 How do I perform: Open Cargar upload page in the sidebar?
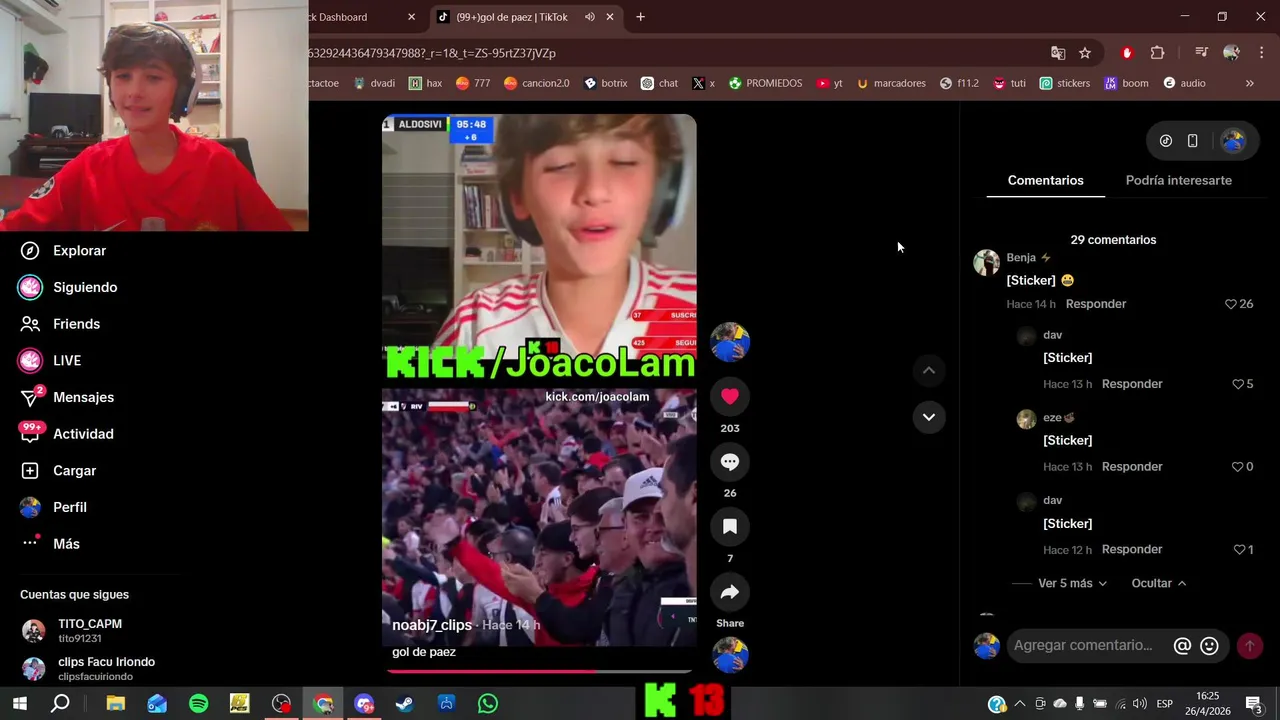[58, 471]
